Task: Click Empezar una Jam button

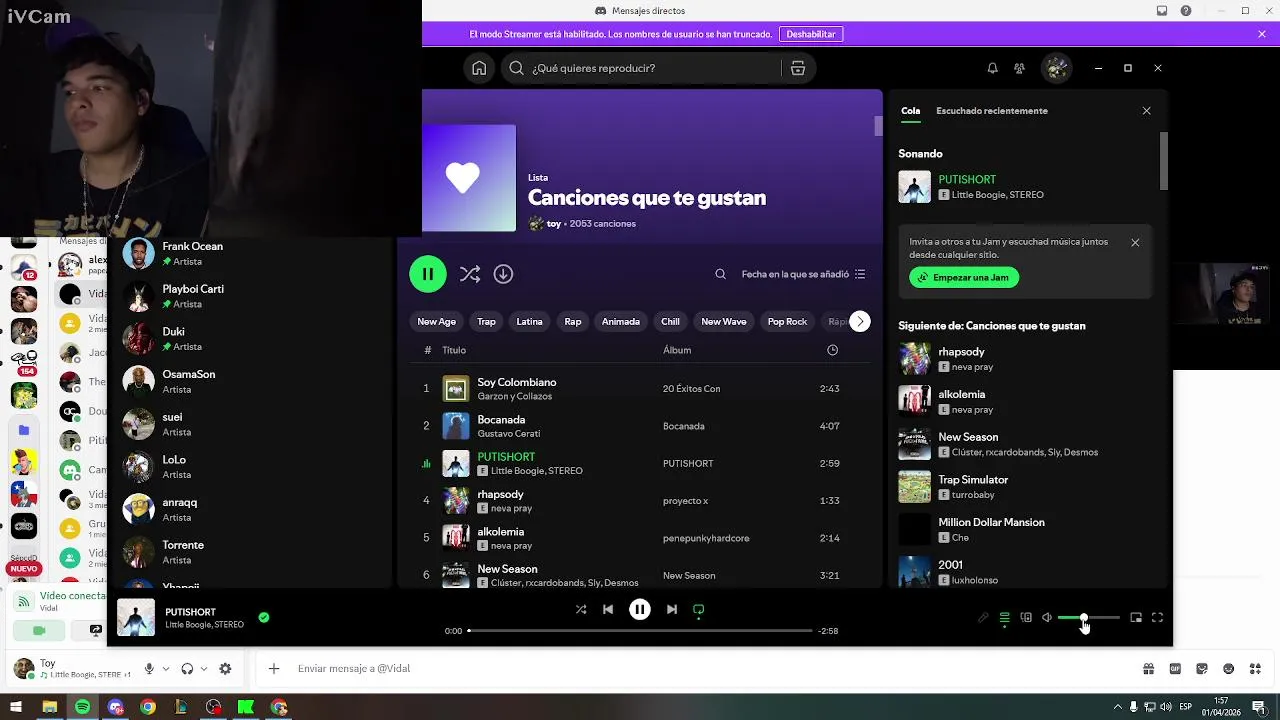Action: 964,277
